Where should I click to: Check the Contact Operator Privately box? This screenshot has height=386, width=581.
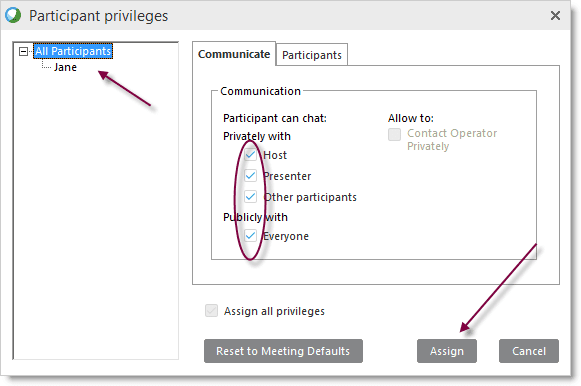[395, 134]
